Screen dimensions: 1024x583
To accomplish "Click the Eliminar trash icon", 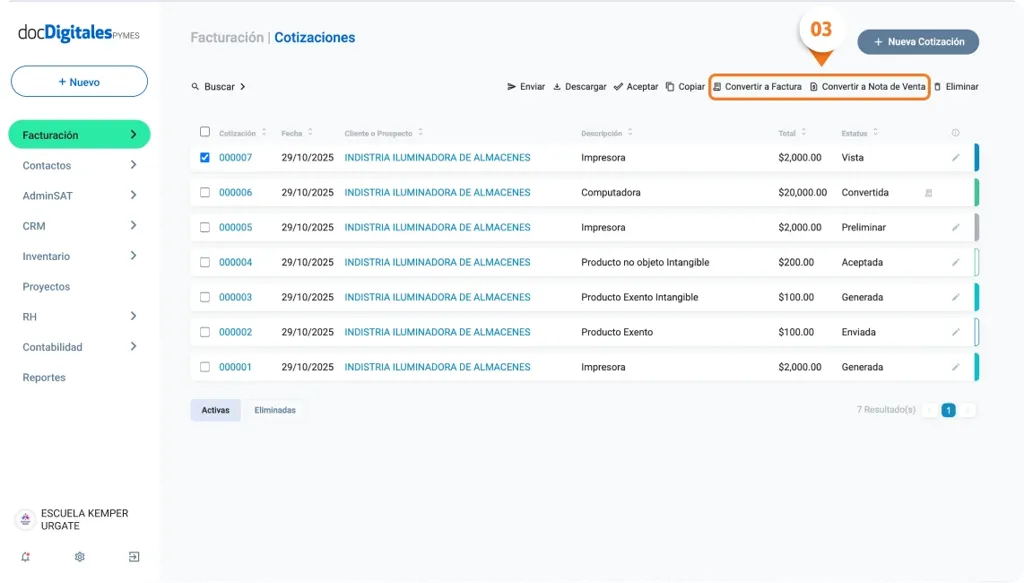I will tap(937, 87).
